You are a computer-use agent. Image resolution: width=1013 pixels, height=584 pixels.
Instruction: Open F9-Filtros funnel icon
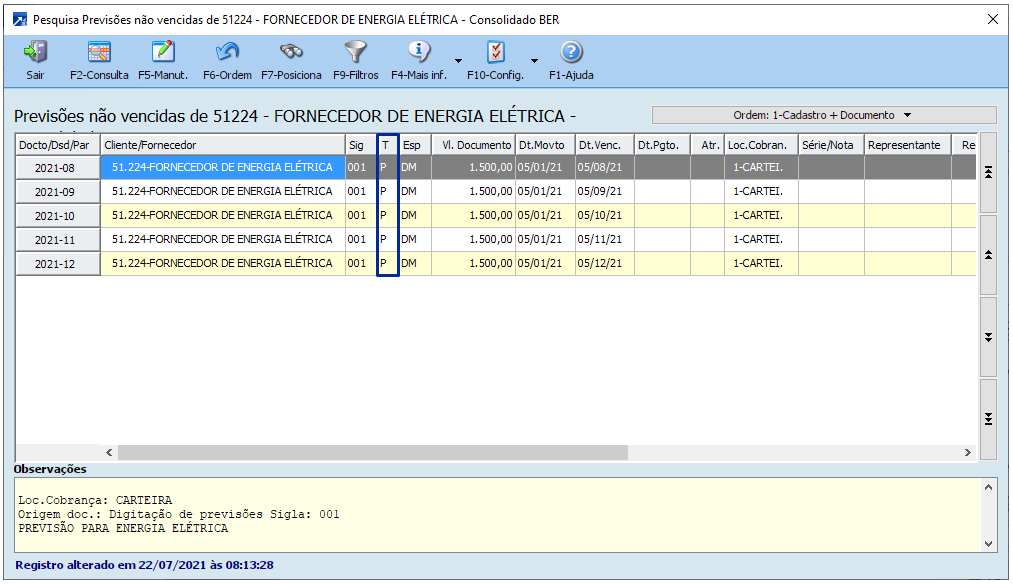click(355, 53)
